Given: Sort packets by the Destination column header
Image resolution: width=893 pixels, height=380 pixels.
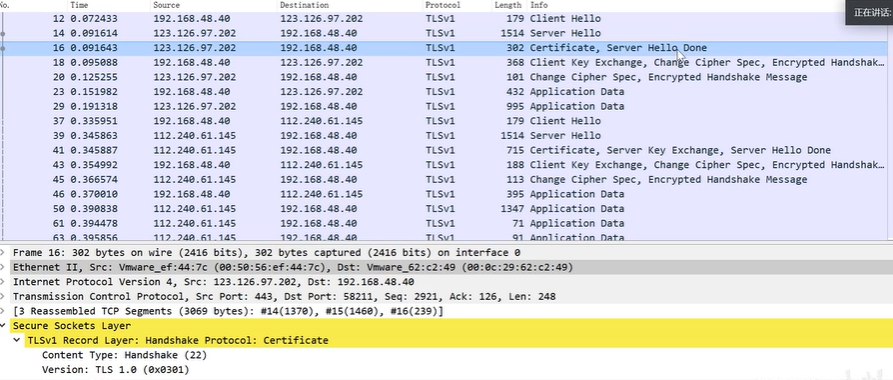Looking at the screenshot, I should click(350, 5).
